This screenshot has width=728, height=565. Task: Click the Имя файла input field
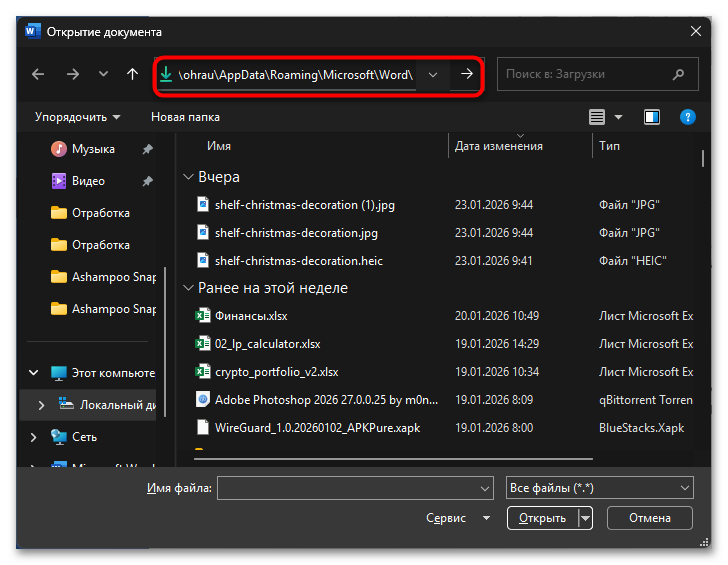(354, 488)
